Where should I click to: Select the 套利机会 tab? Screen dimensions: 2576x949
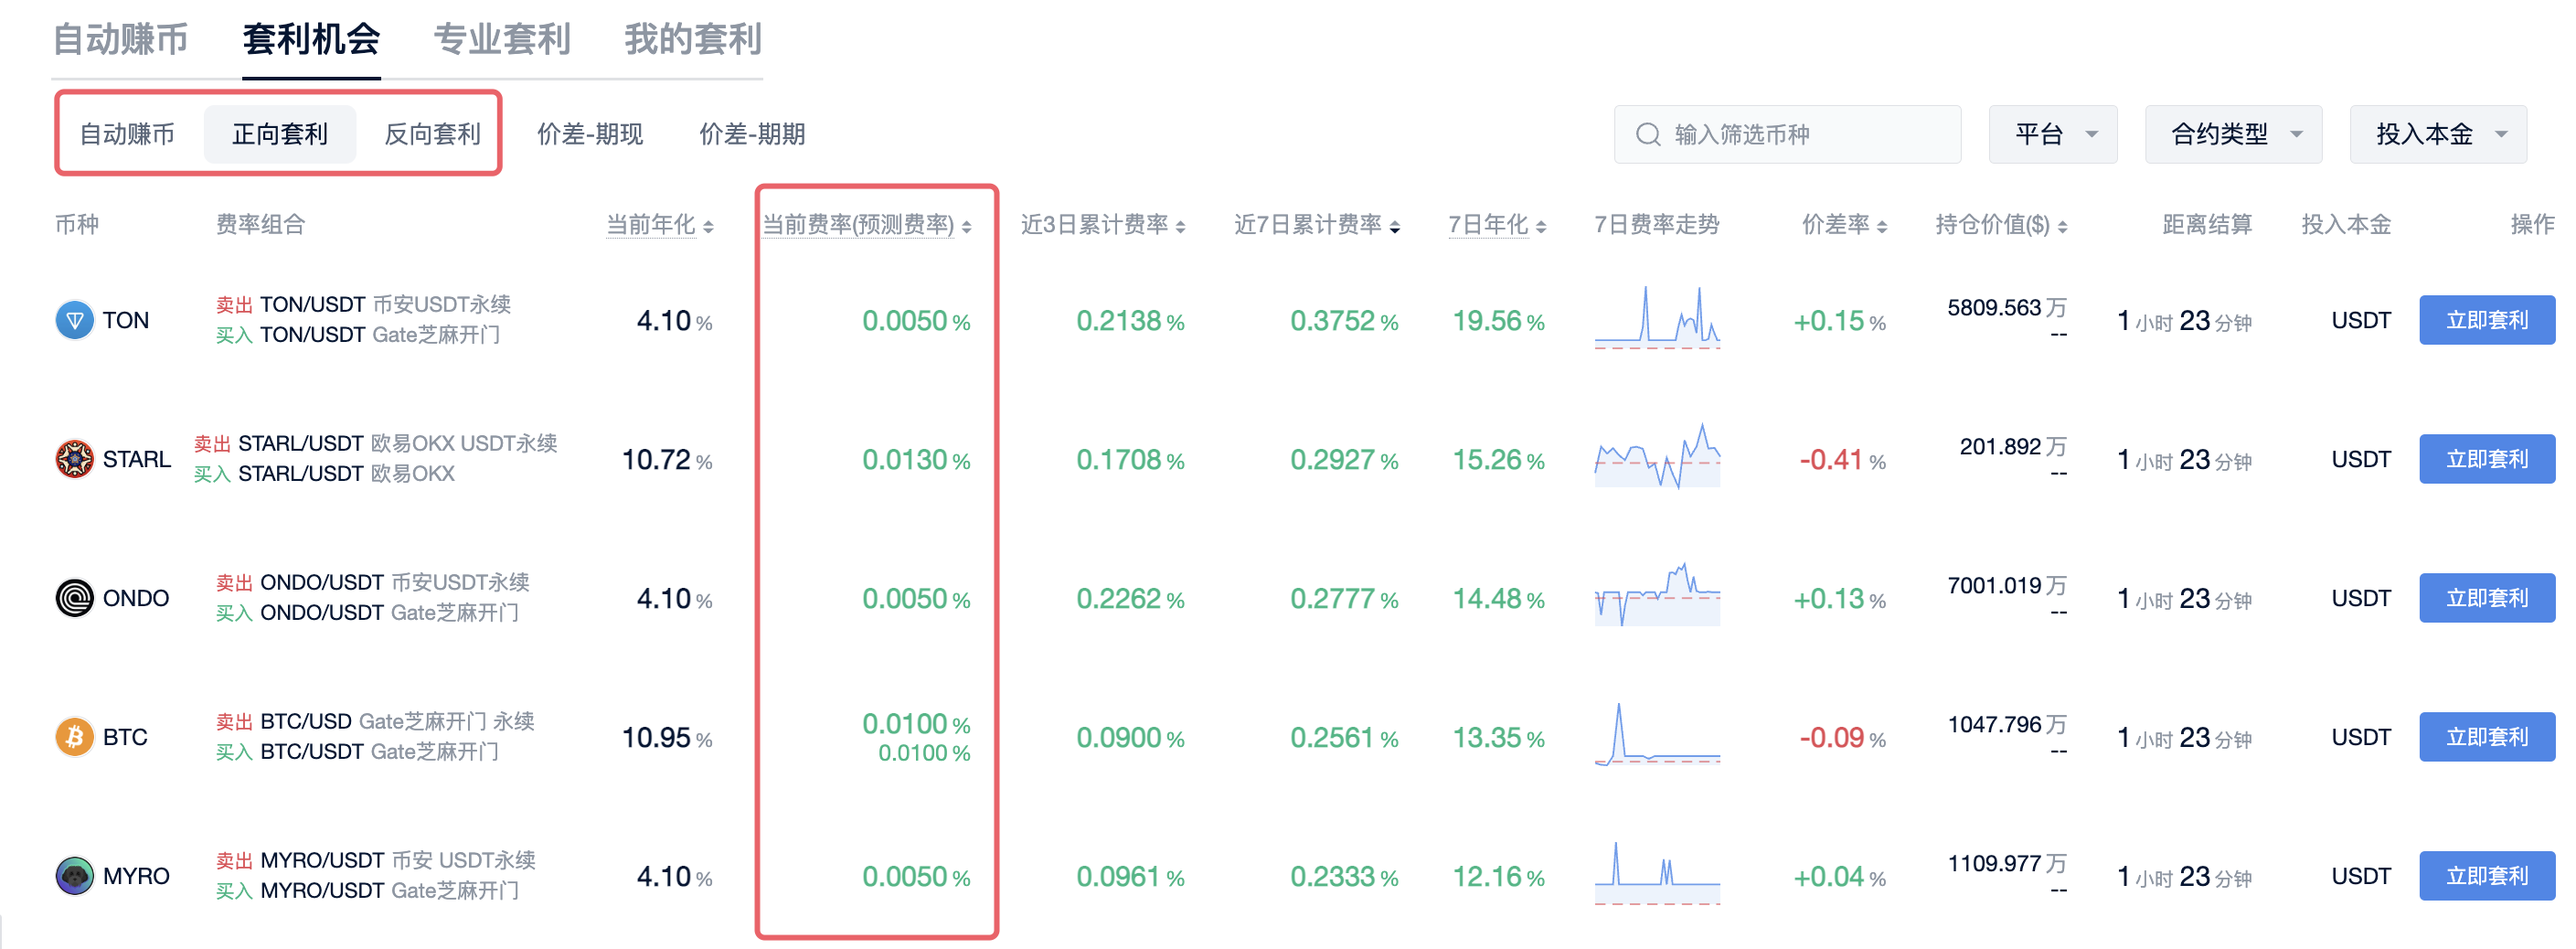311,39
